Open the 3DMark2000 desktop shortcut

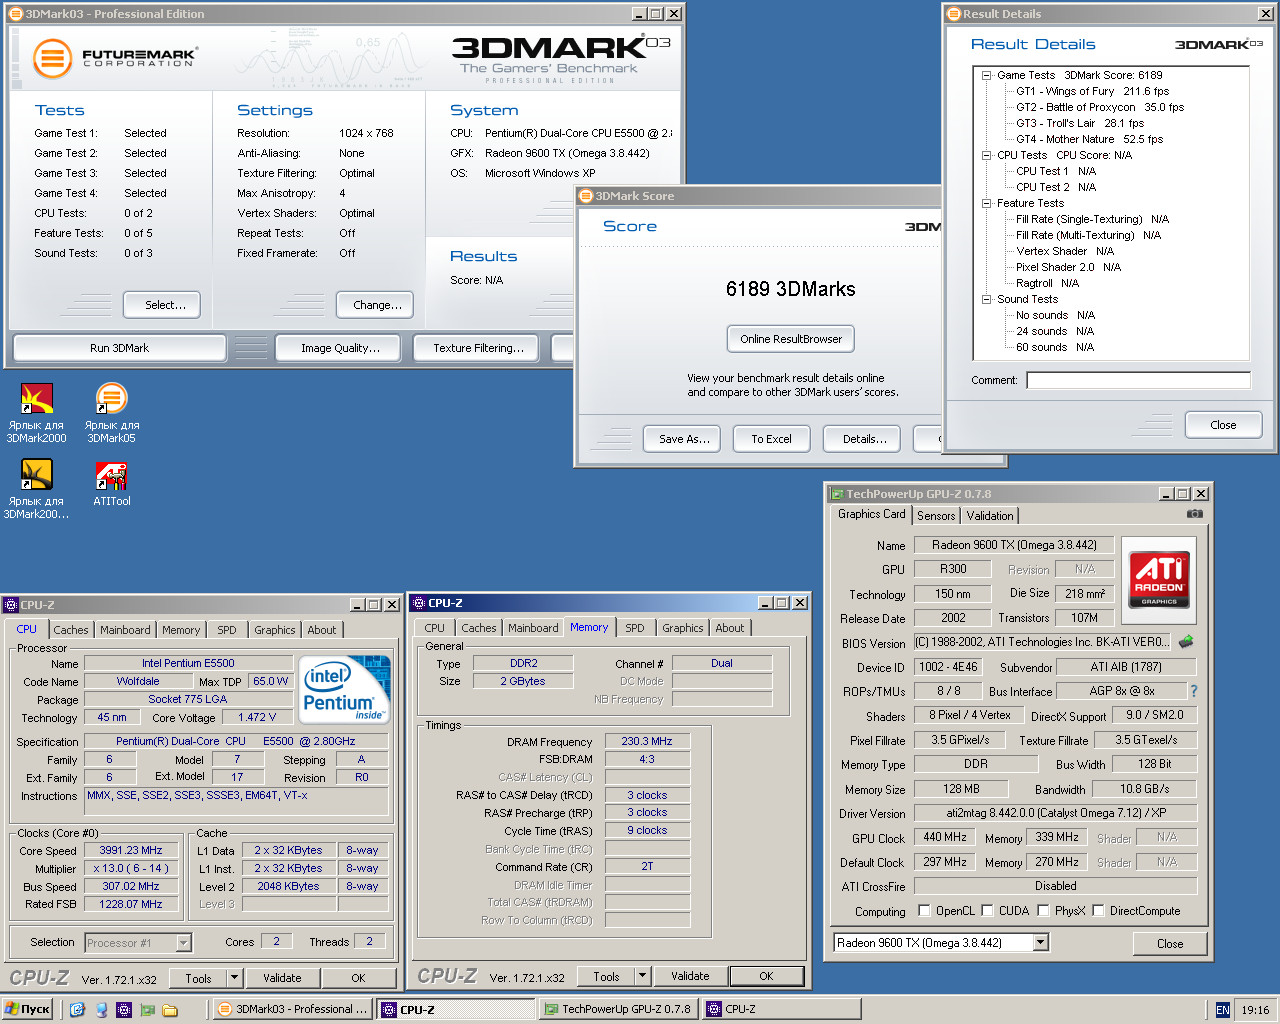(37, 413)
